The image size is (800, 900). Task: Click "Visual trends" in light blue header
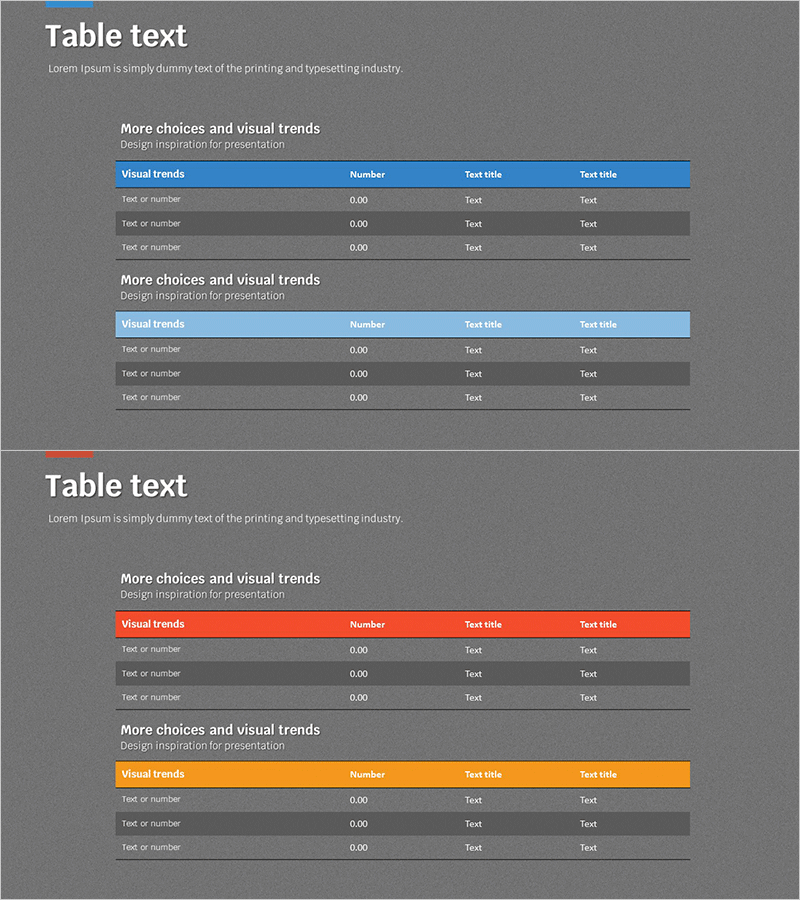(153, 324)
